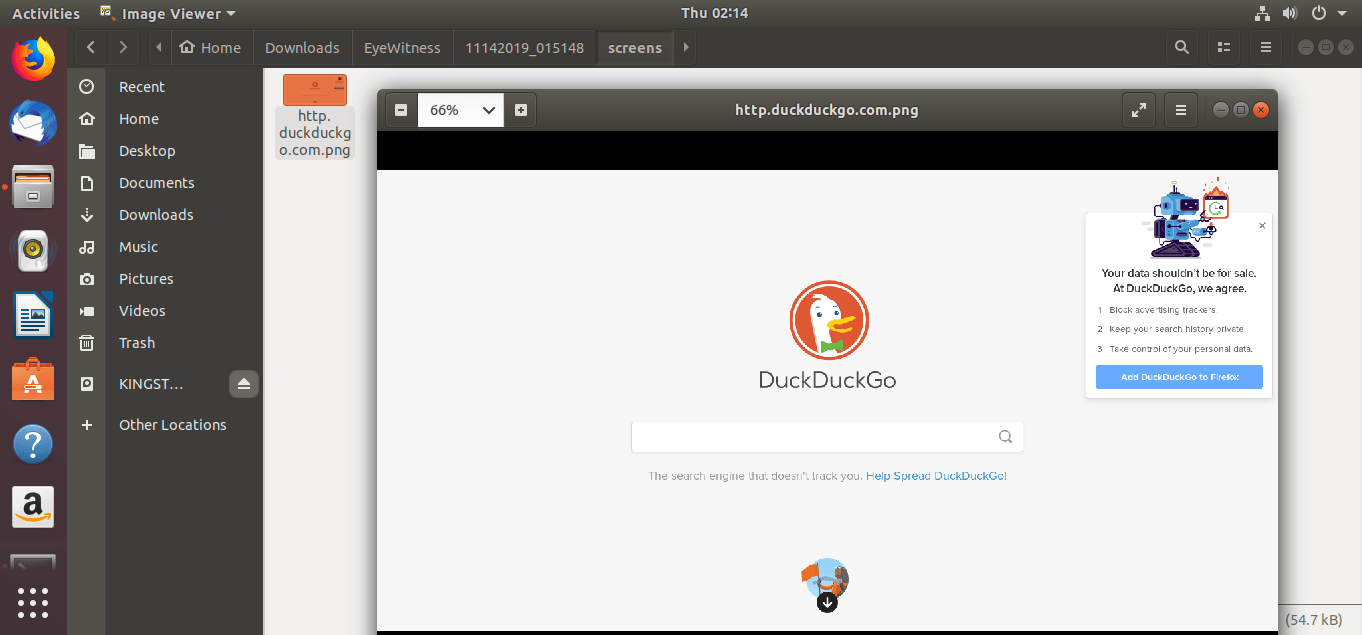The width and height of the screenshot is (1362, 635).
Task: Open Other Locations in the sidebar
Action: (165, 425)
